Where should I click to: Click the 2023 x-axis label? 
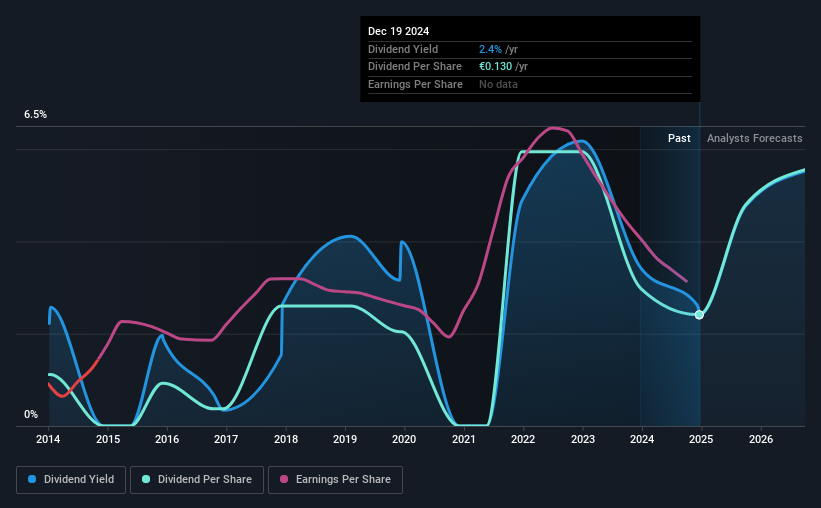583,439
